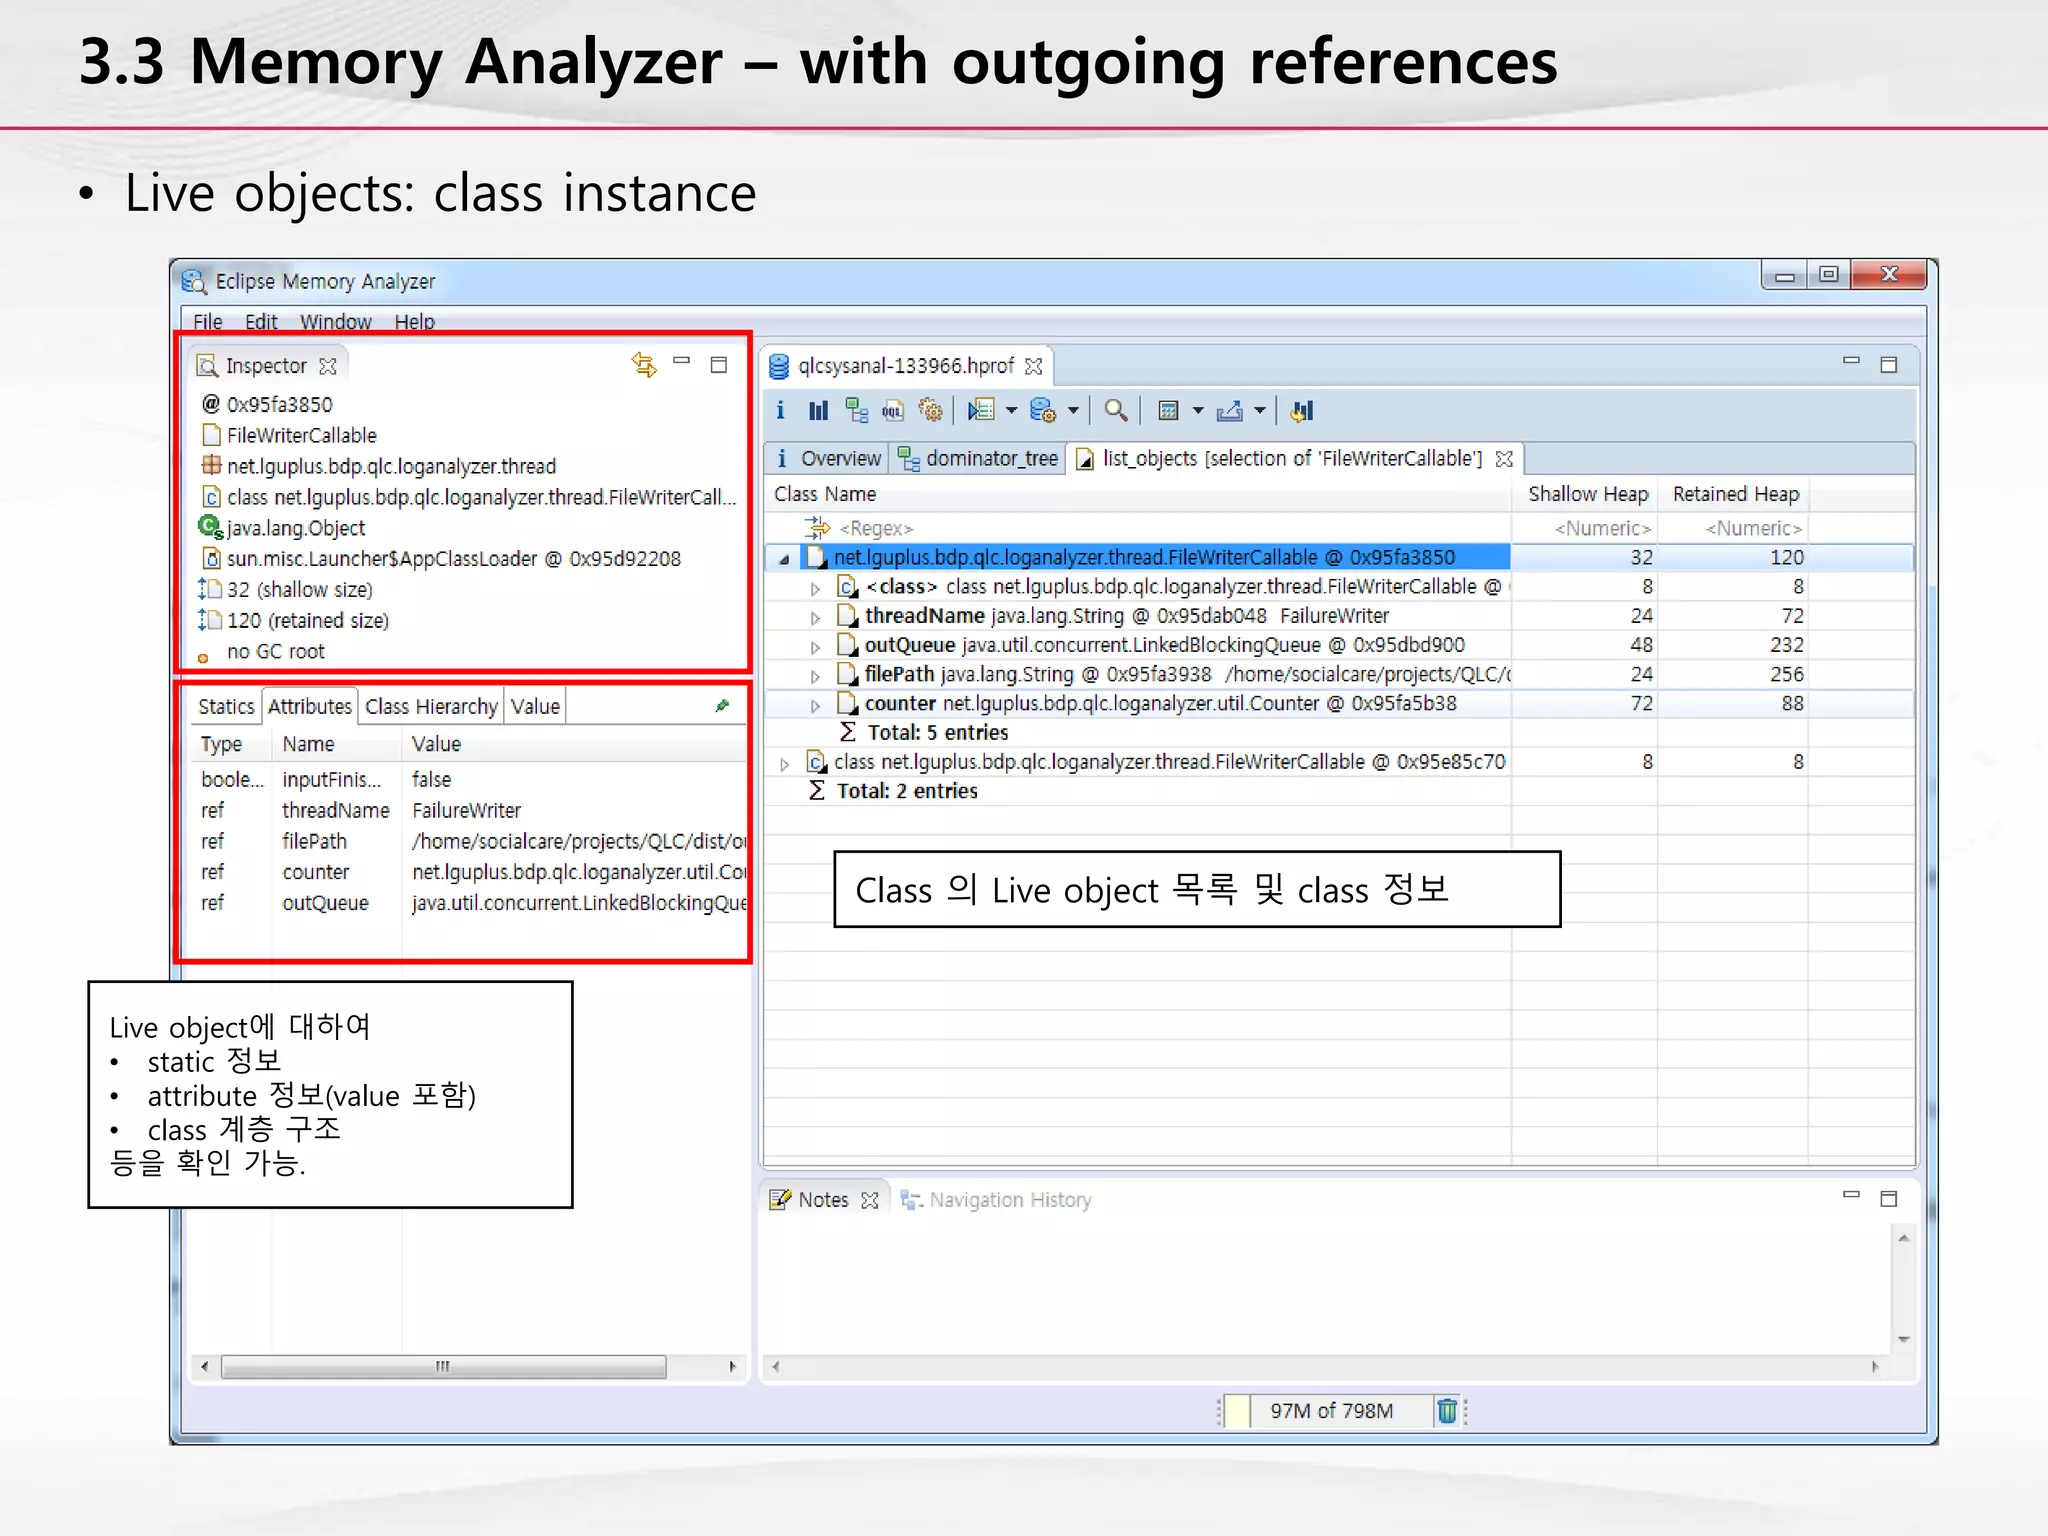Image resolution: width=2048 pixels, height=1536 pixels.
Task: Switch to the Attributes tab
Action: (310, 706)
